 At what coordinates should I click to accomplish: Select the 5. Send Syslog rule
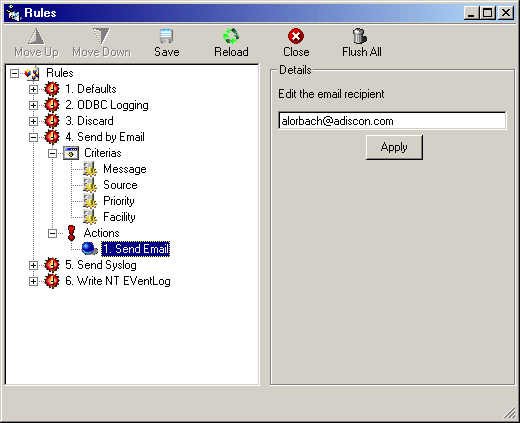[101, 265]
